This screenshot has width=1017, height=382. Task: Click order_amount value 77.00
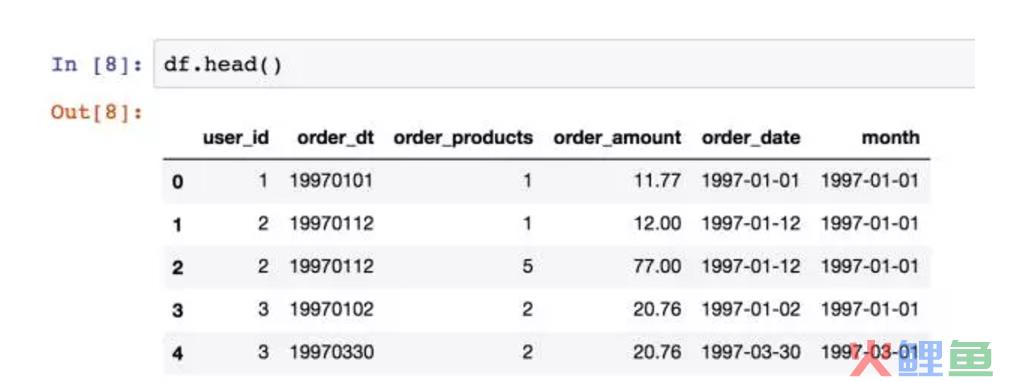point(657,266)
